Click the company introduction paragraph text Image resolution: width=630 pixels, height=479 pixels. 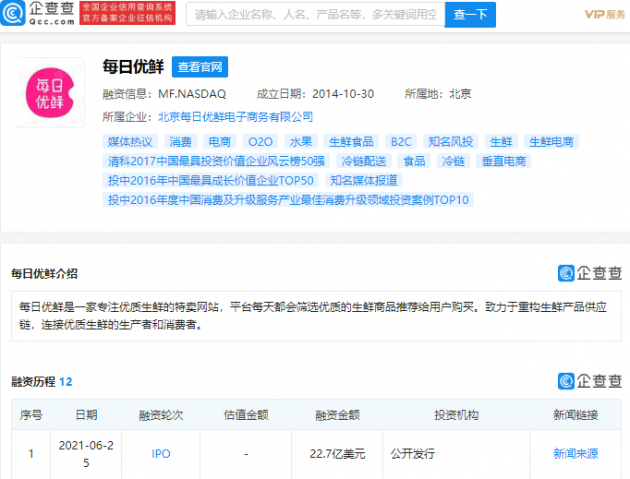[x=313, y=316]
